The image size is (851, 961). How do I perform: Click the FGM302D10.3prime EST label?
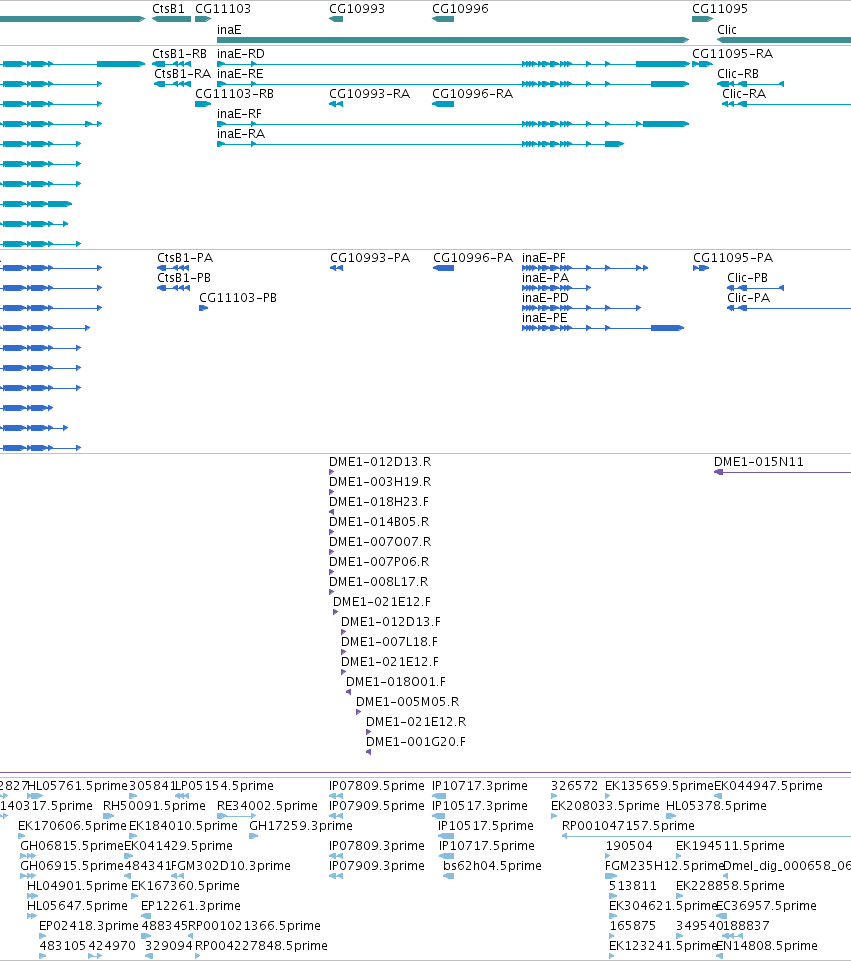[231, 865]
